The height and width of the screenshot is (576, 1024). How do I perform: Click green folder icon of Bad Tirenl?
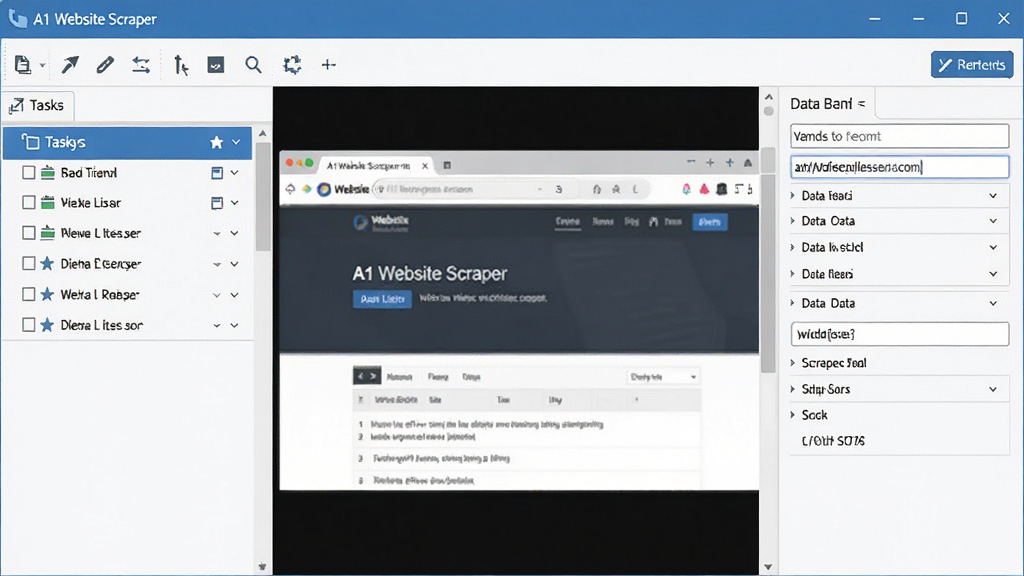pyautogui.click(x=48, y=173)
